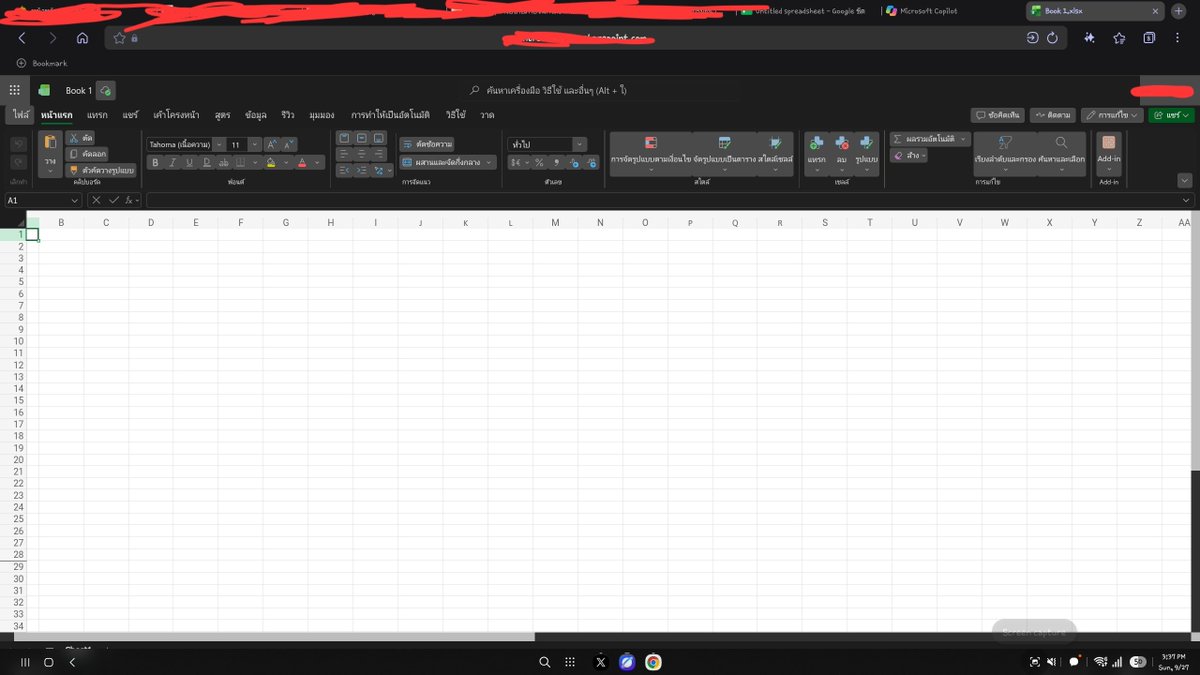
Task: Apply red font color
Action: point(302,162)
